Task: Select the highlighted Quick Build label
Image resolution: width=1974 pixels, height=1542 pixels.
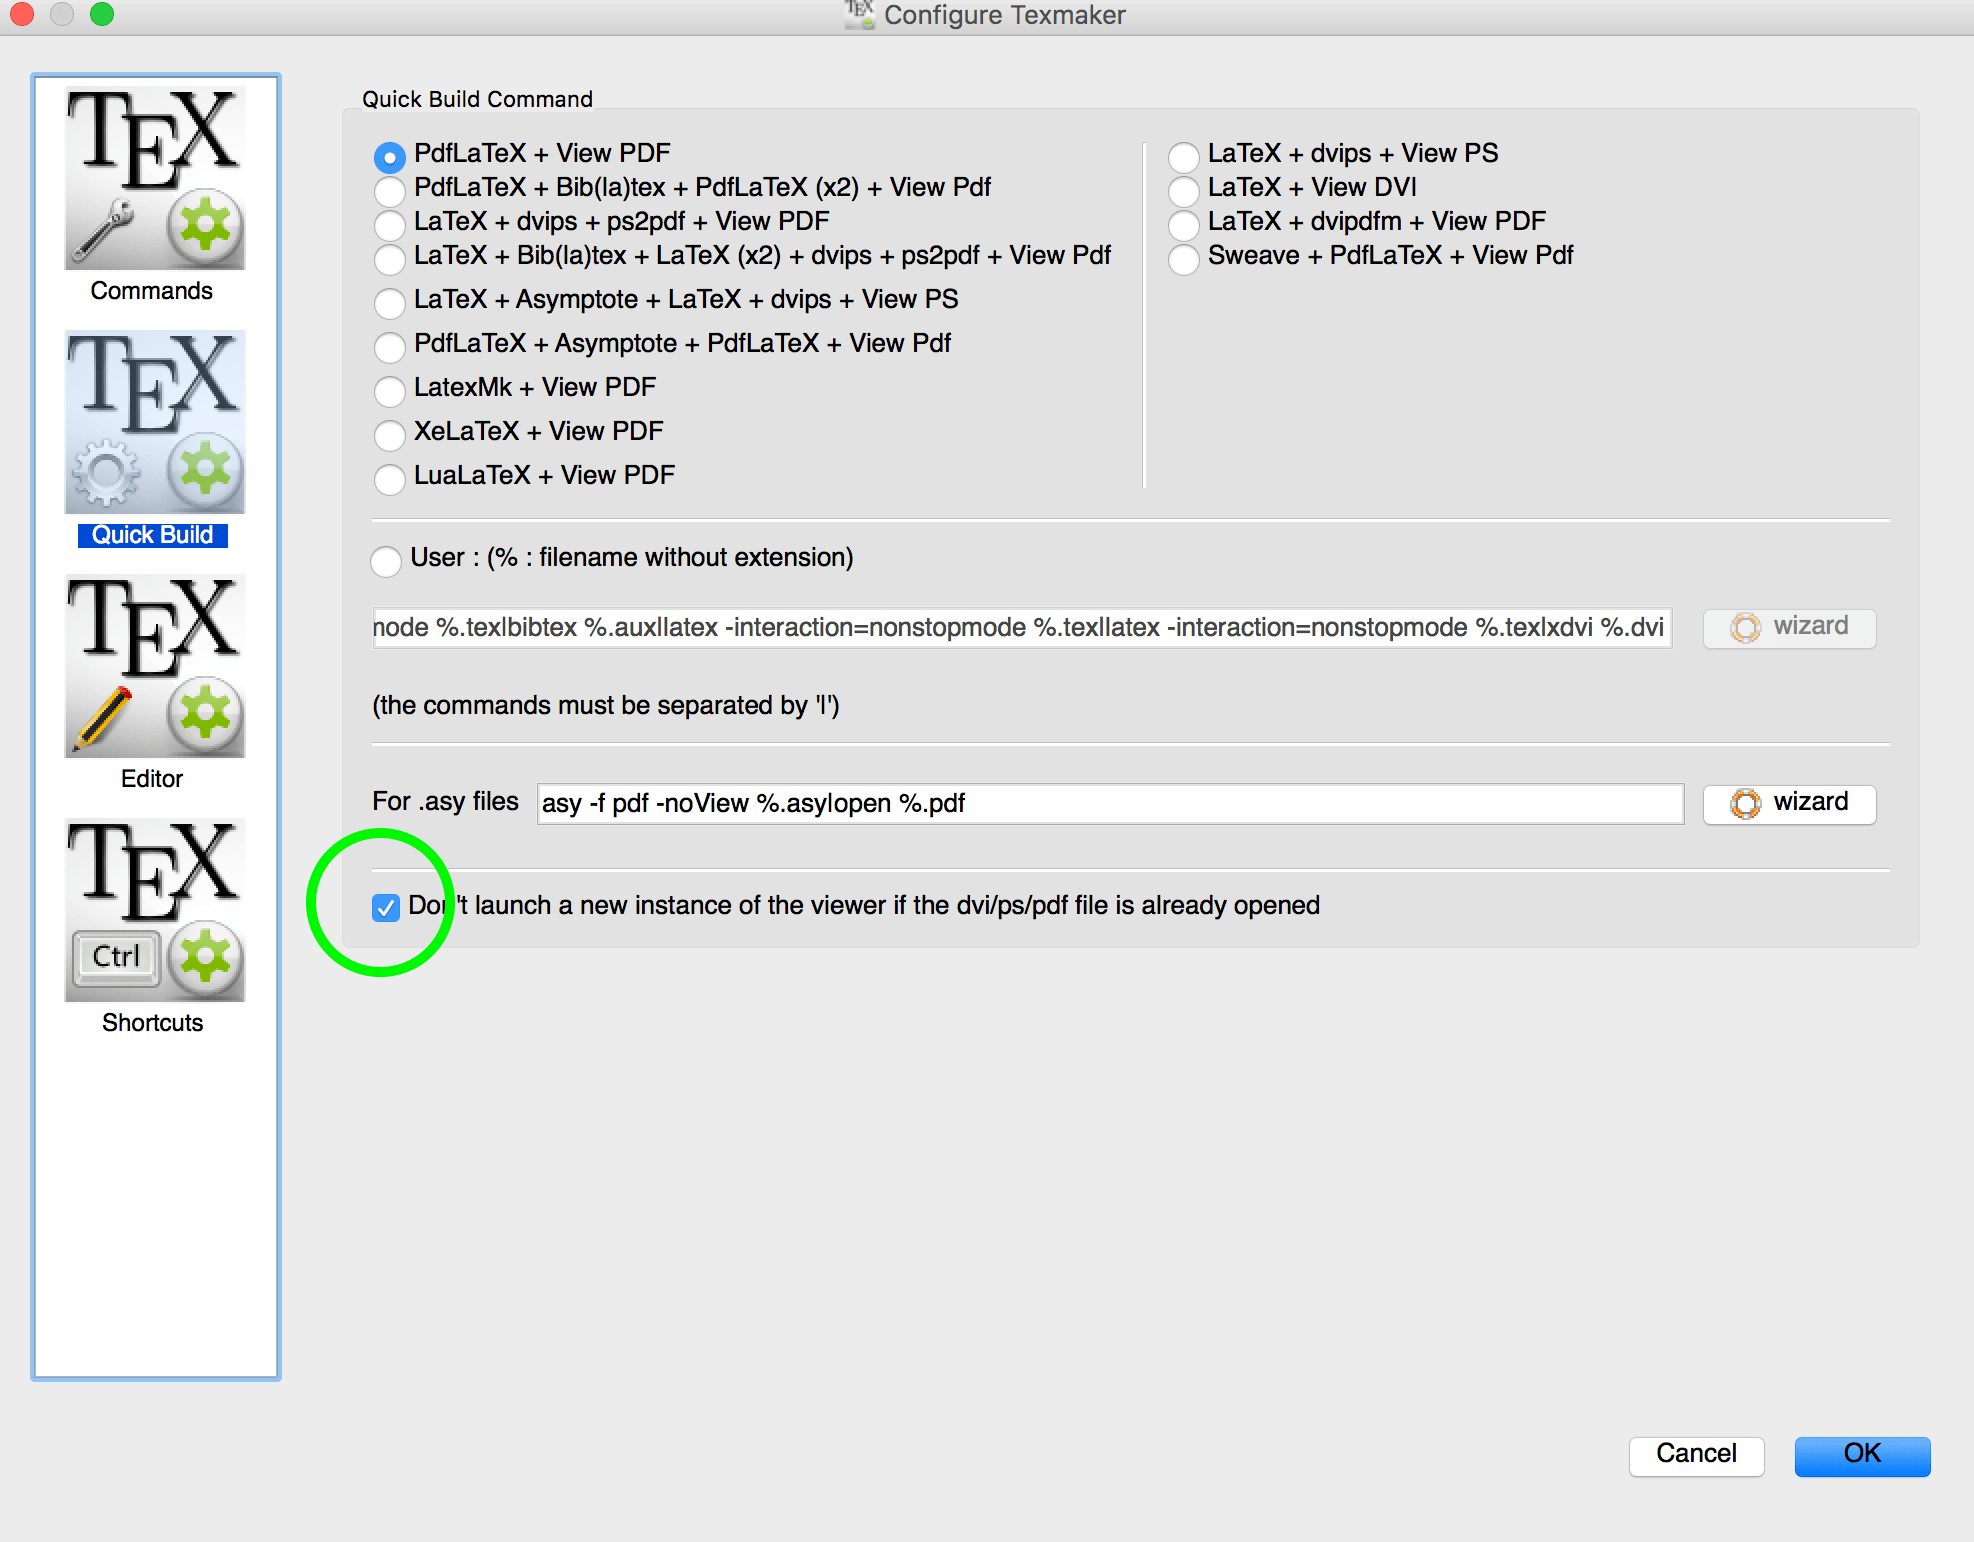Action: [152, 534]
